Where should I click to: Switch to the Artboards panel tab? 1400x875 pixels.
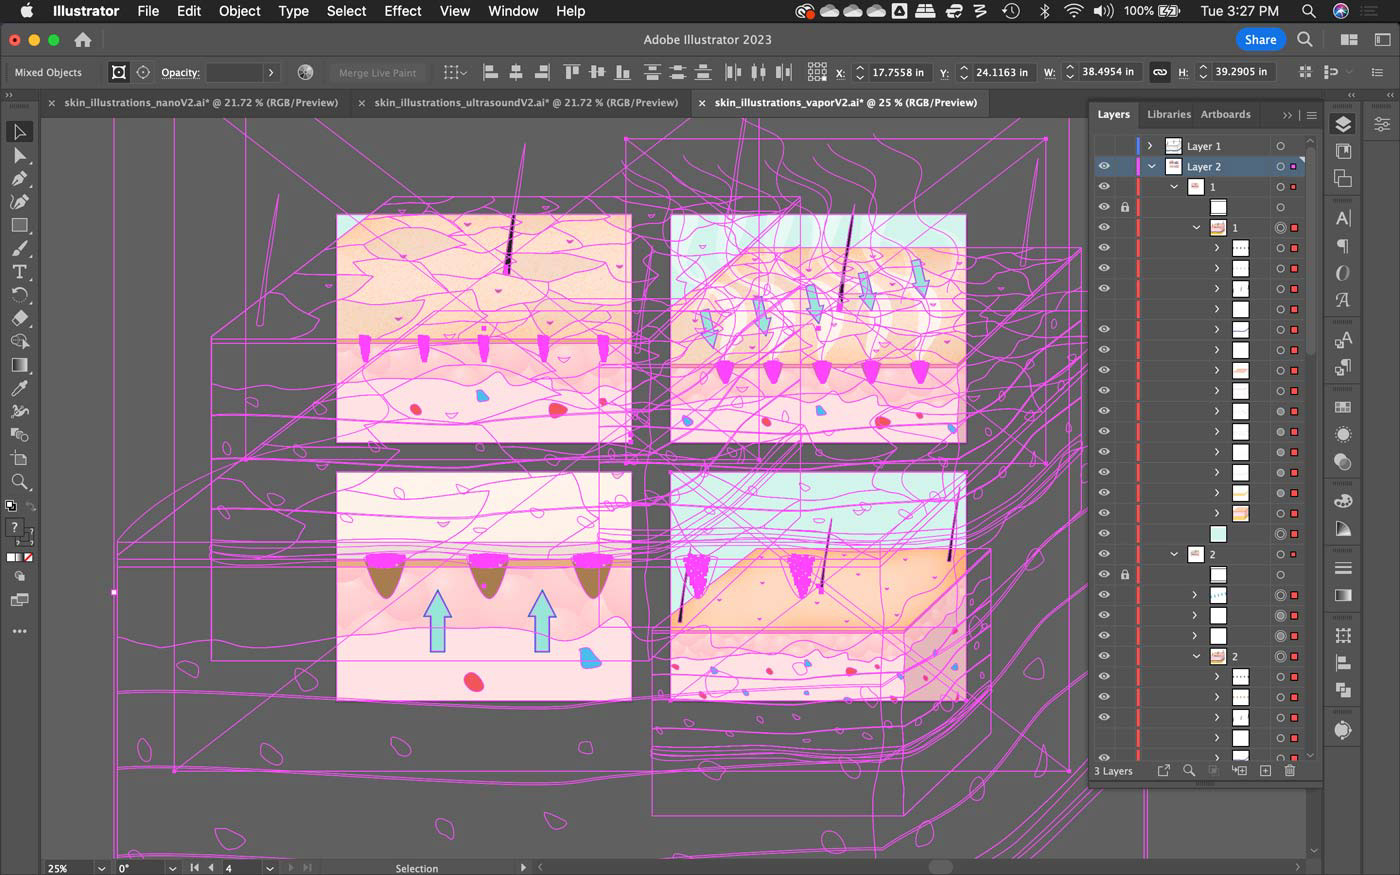[x=1225, y=114]
